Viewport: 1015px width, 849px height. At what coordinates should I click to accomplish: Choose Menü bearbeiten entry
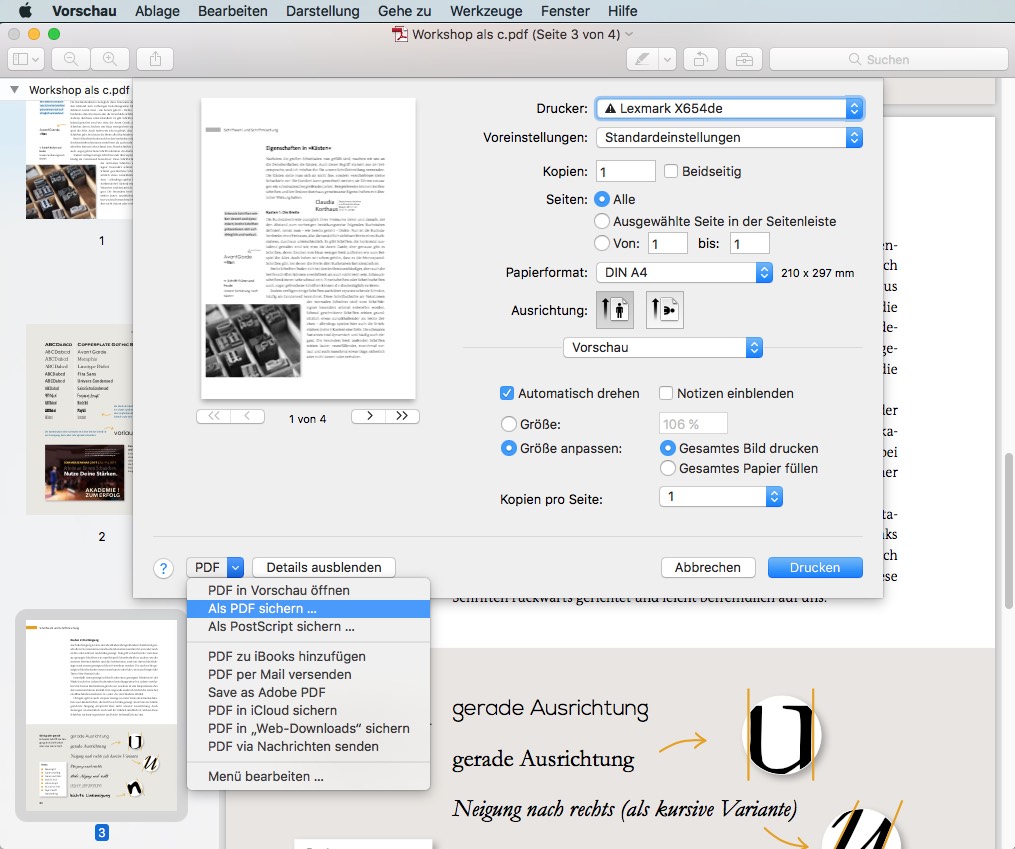[x=308, y=777]
